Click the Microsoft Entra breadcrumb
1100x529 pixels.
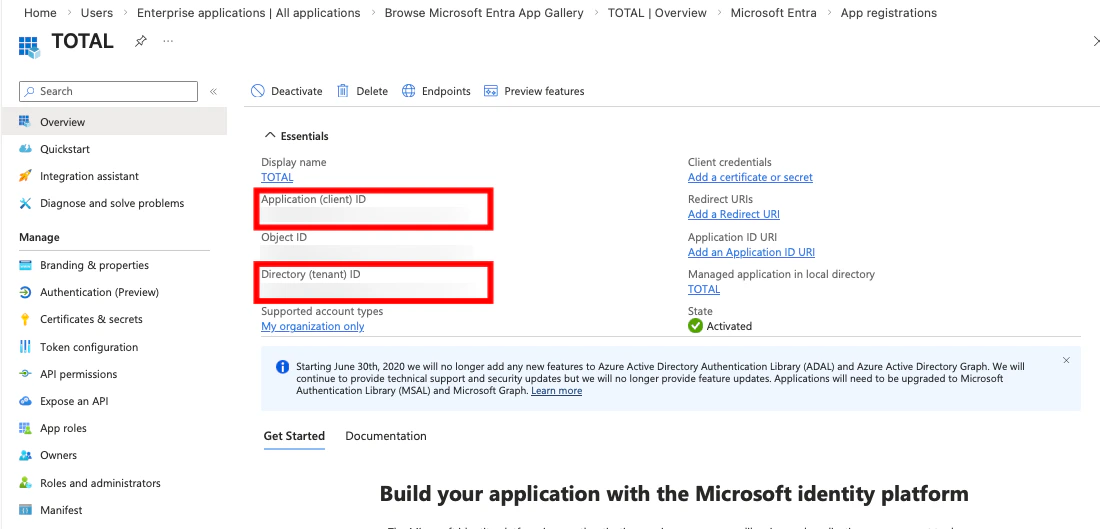(x=773, y=13)
